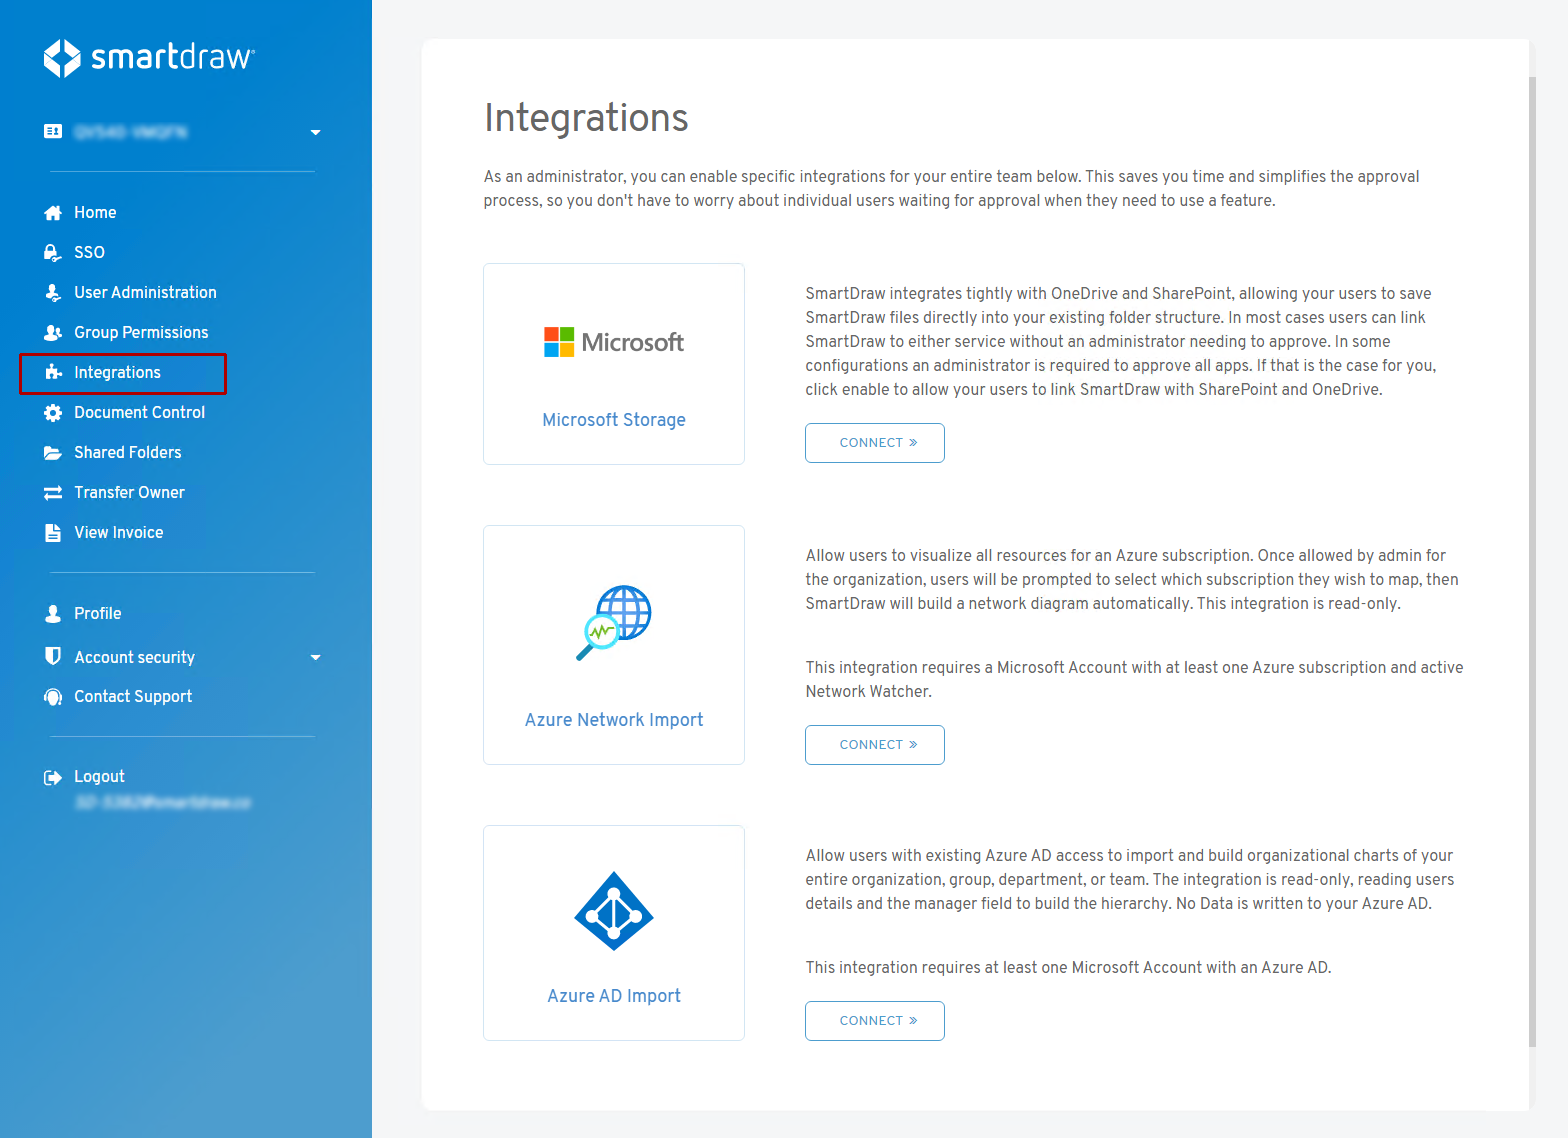1568x1138 pixels.
Task: Expand the account selector dropdown arrow
Action: (x=315, y=132)
